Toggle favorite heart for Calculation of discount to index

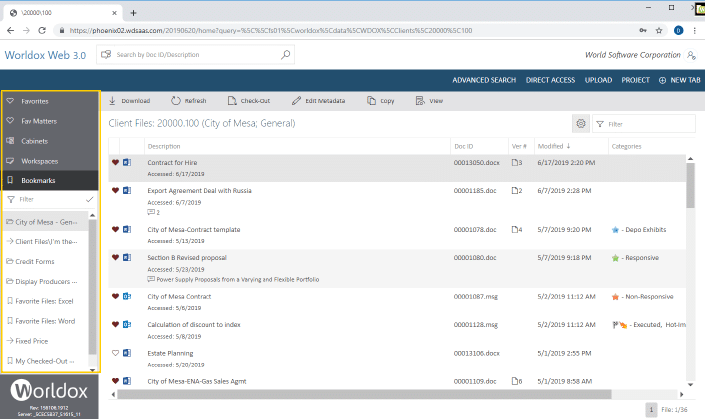click(116, 324)
